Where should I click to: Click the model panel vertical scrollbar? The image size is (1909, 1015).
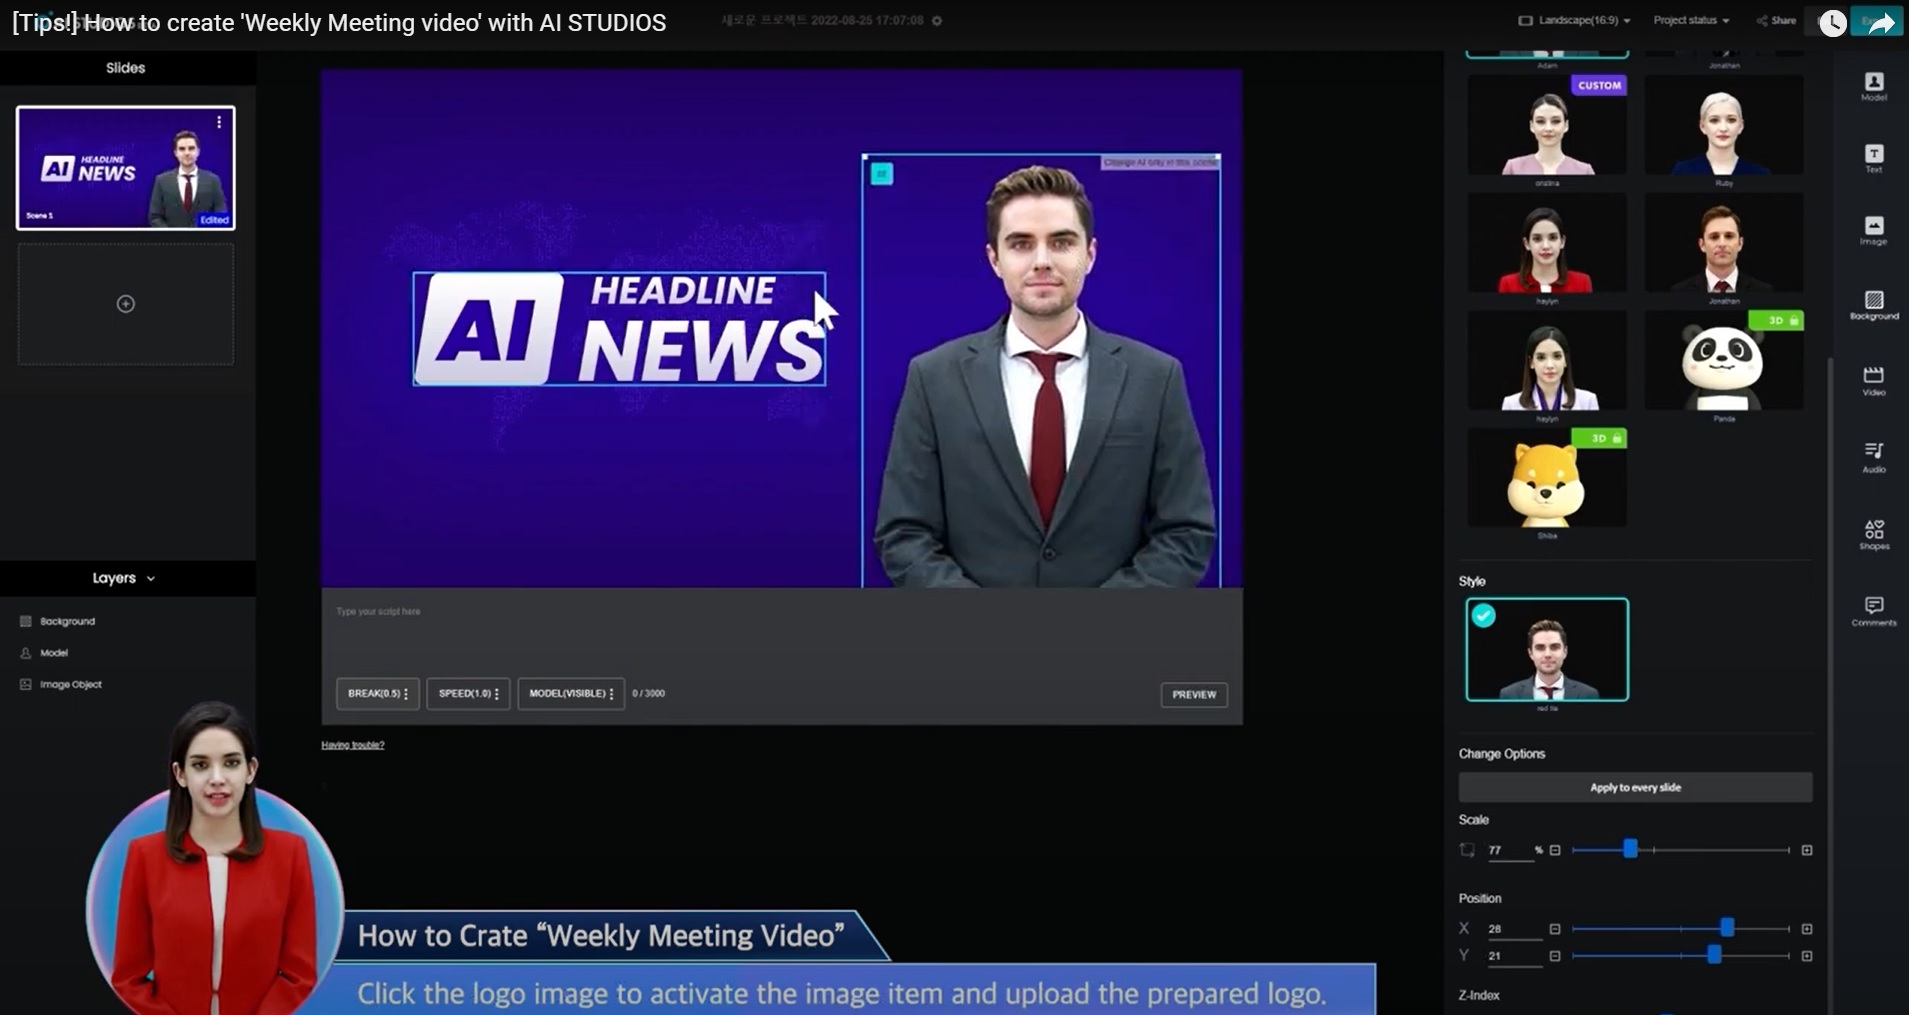coord(1830,684)
